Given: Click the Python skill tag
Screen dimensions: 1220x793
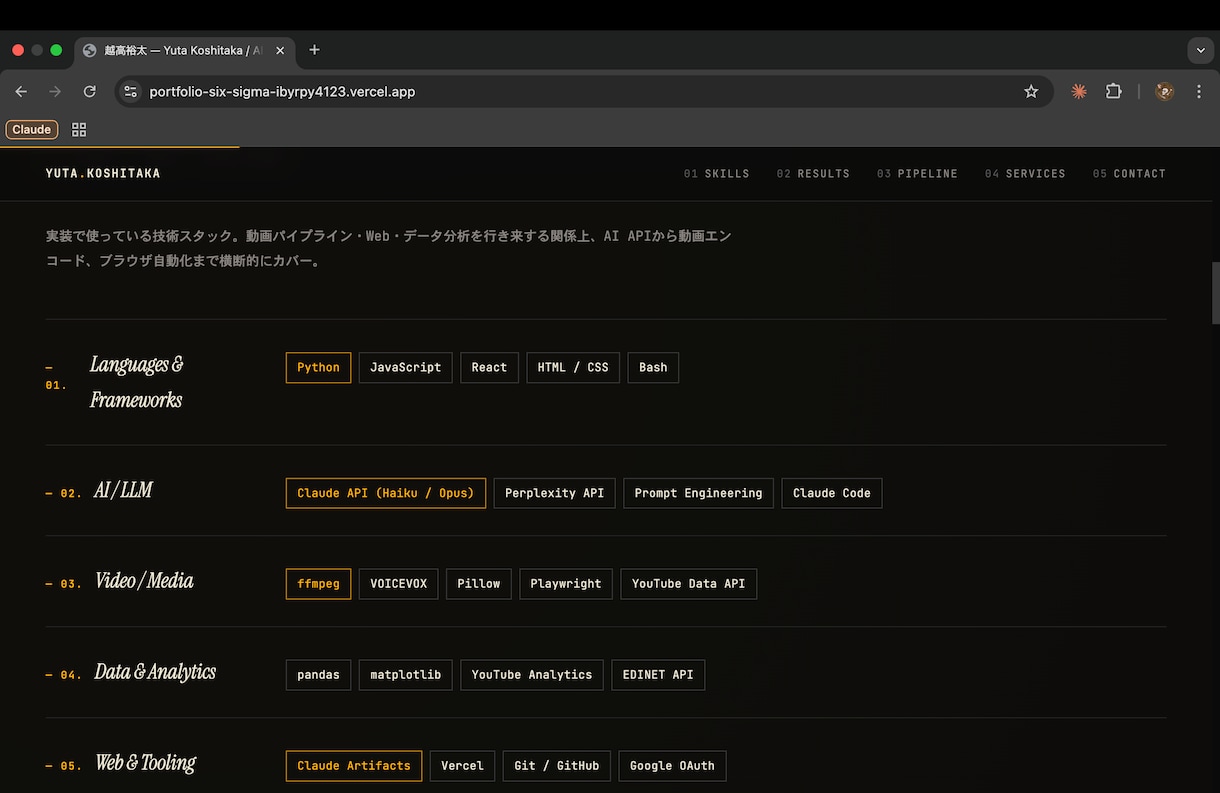Looking at the screenshot, I should pyautogui.click(x=318, y=367).
